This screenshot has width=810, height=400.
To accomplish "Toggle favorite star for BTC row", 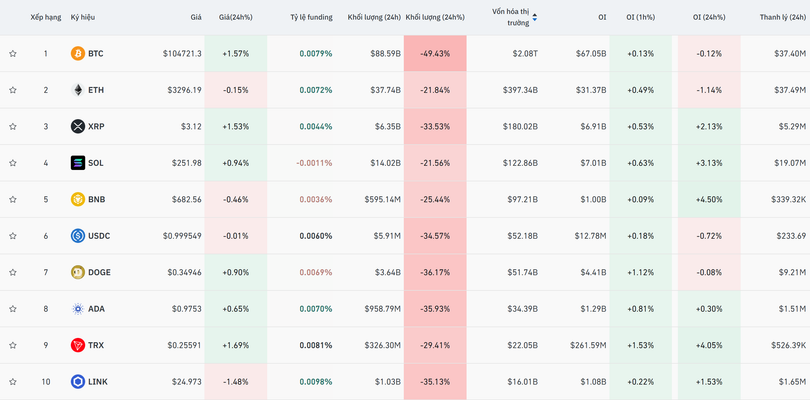I will (13, 53).
